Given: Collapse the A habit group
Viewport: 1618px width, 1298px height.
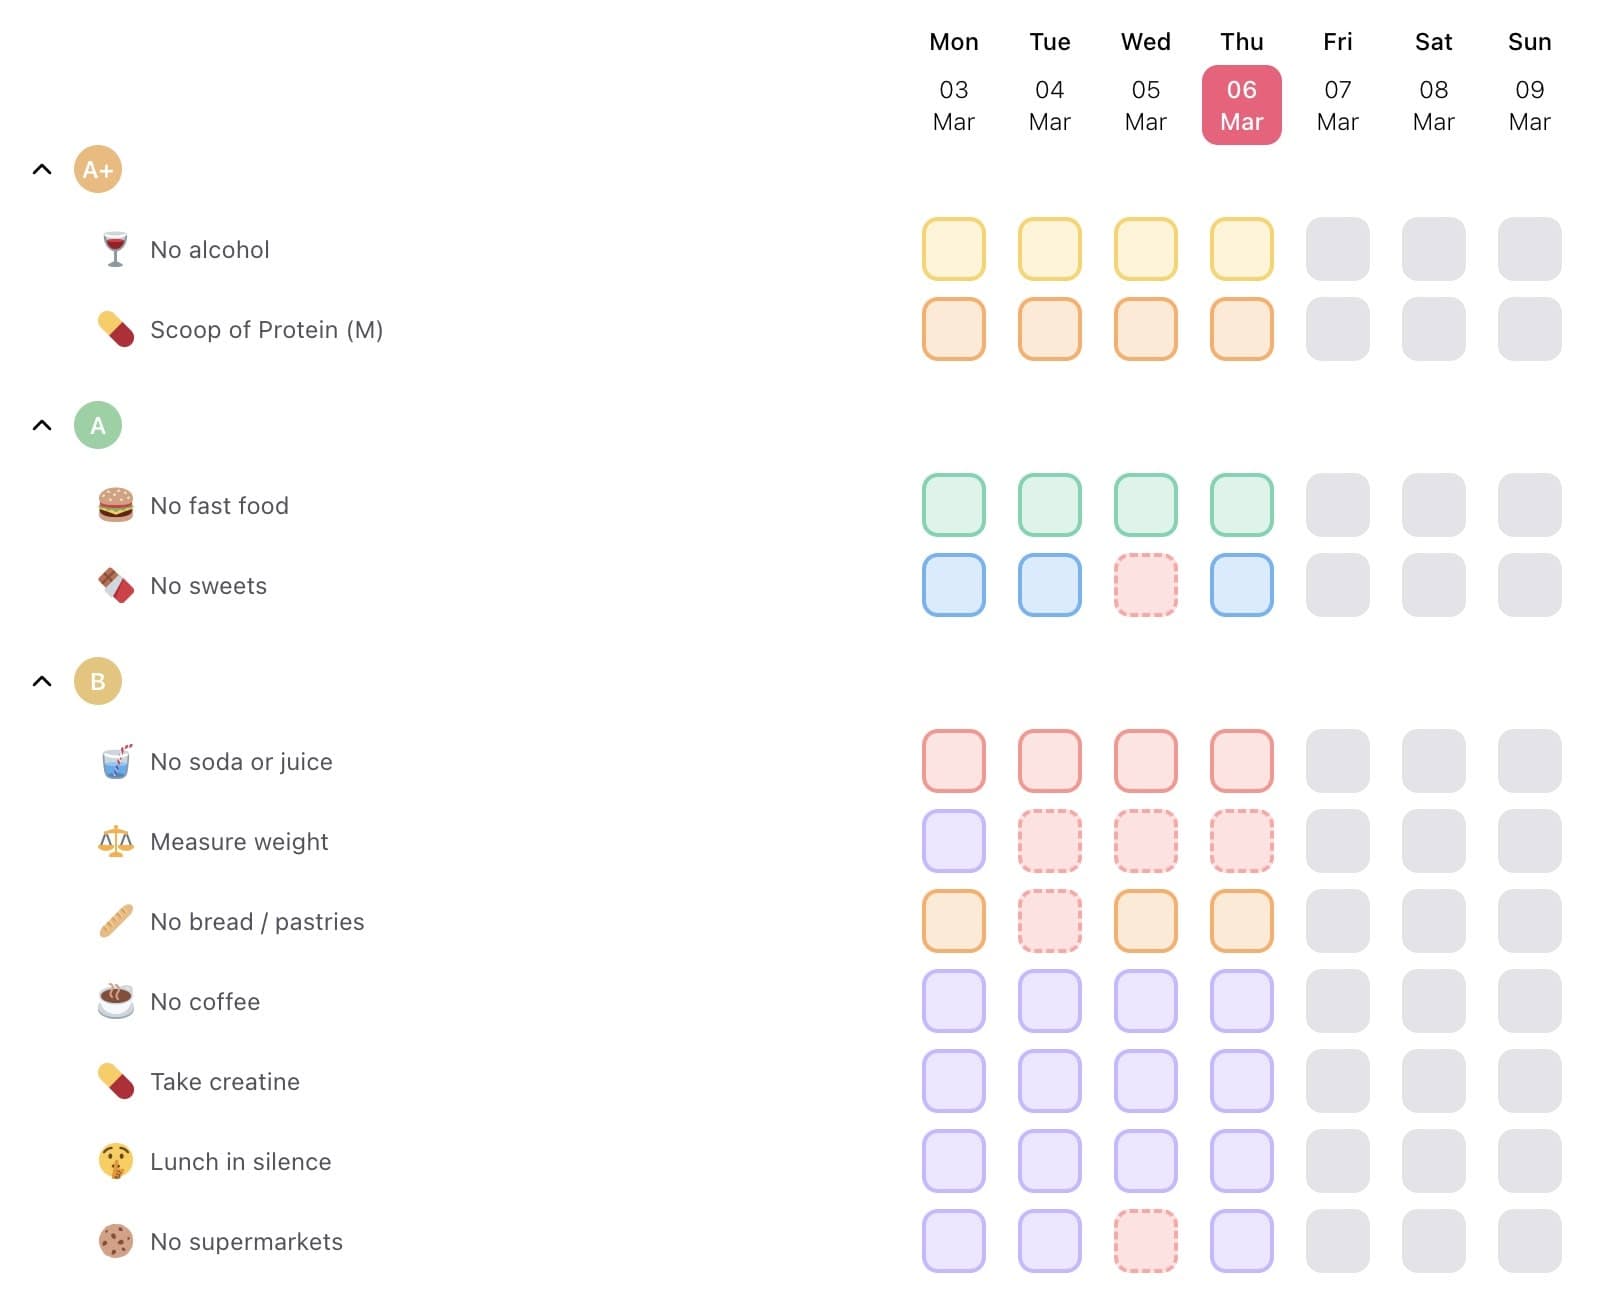Looking at the screenshot, I should 42,425.
